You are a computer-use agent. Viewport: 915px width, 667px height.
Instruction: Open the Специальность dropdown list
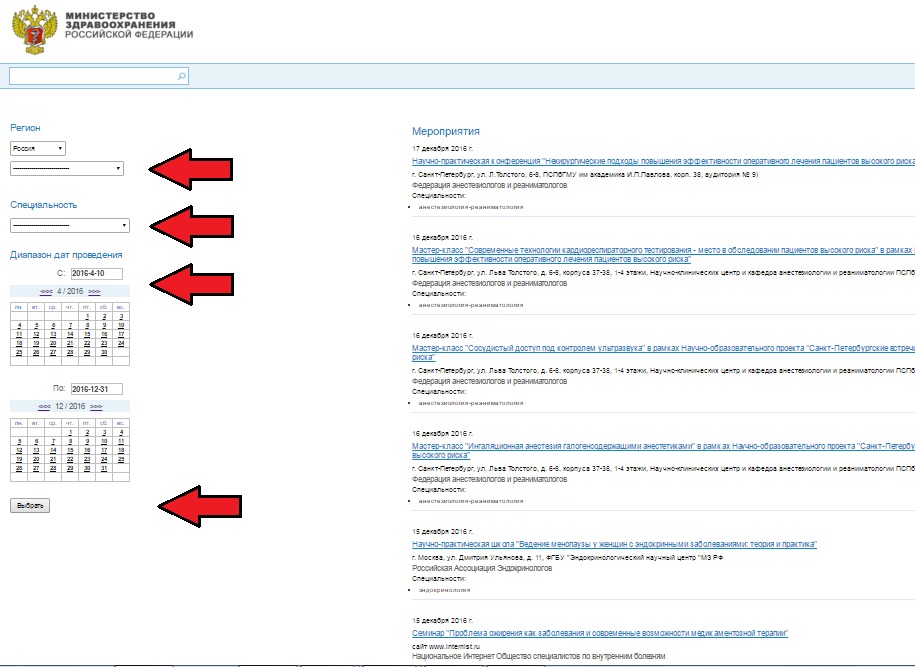(69, 225)
